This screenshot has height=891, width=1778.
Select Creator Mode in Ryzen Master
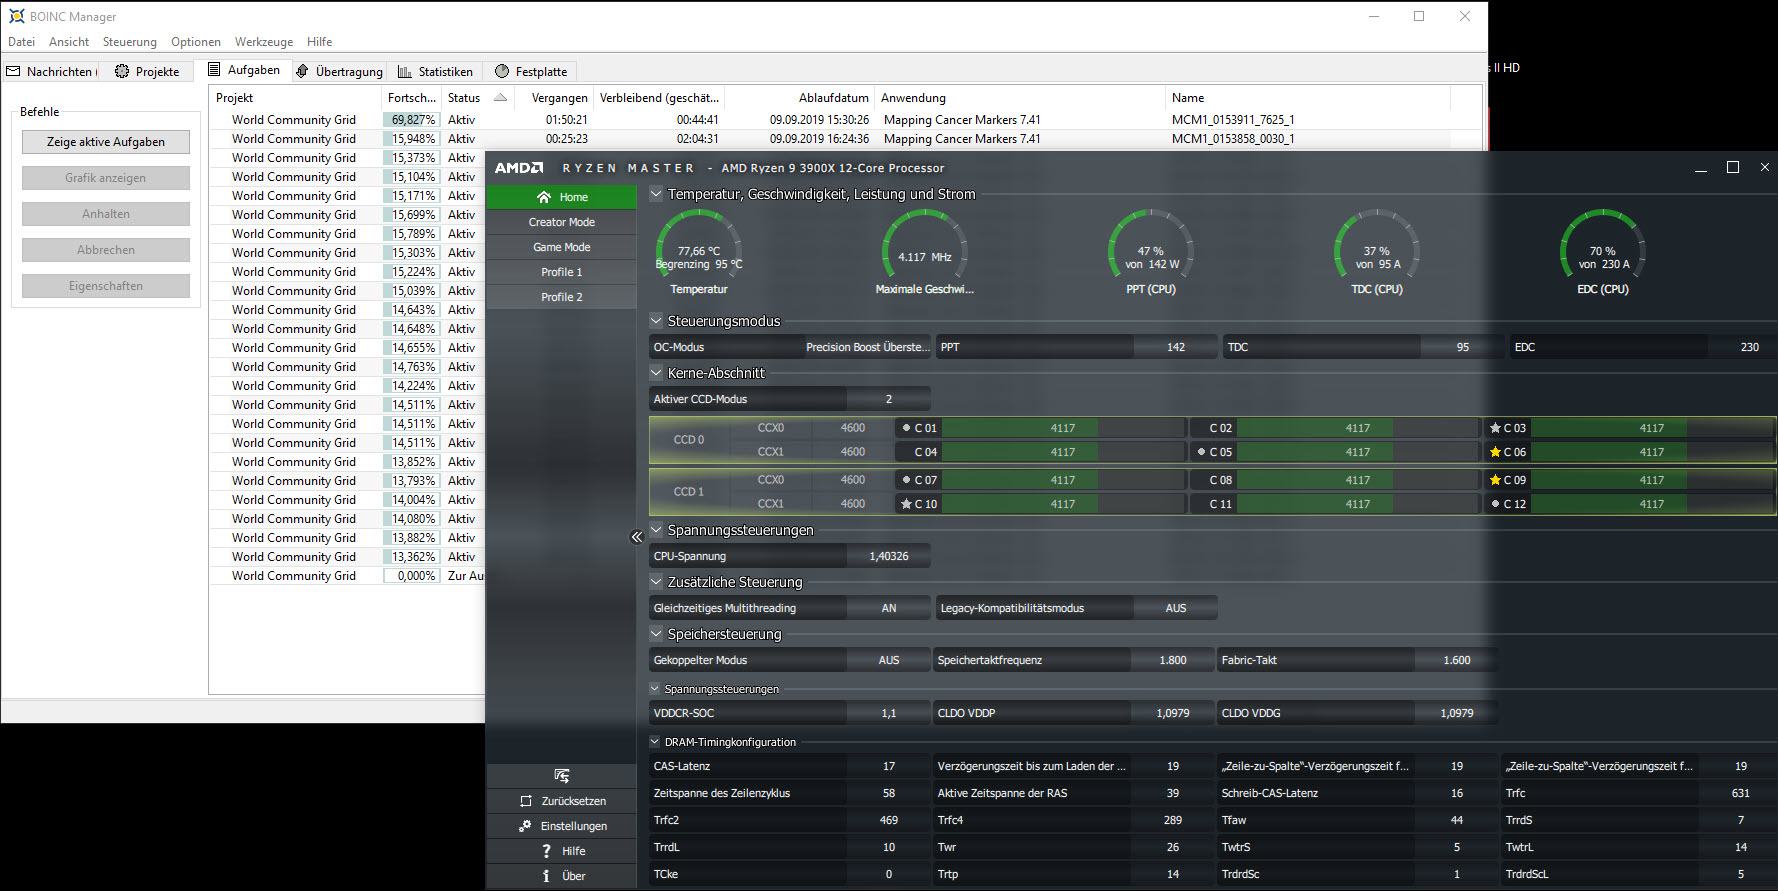[x=562, y=222]
